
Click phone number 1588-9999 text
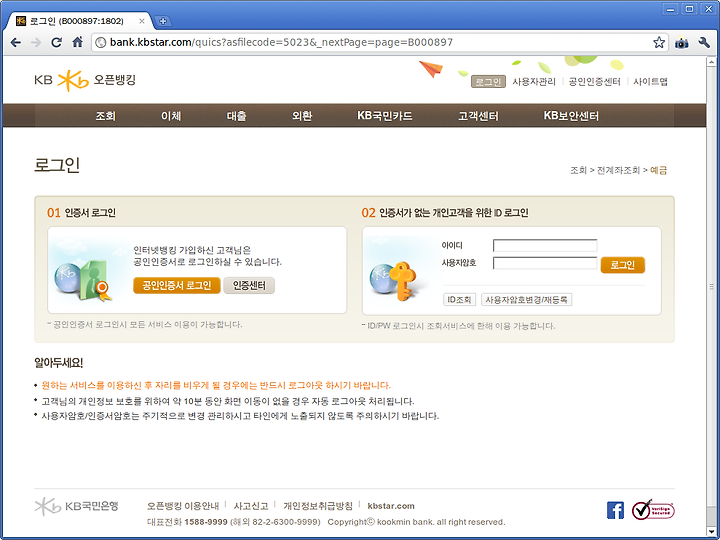pos(206,522)
